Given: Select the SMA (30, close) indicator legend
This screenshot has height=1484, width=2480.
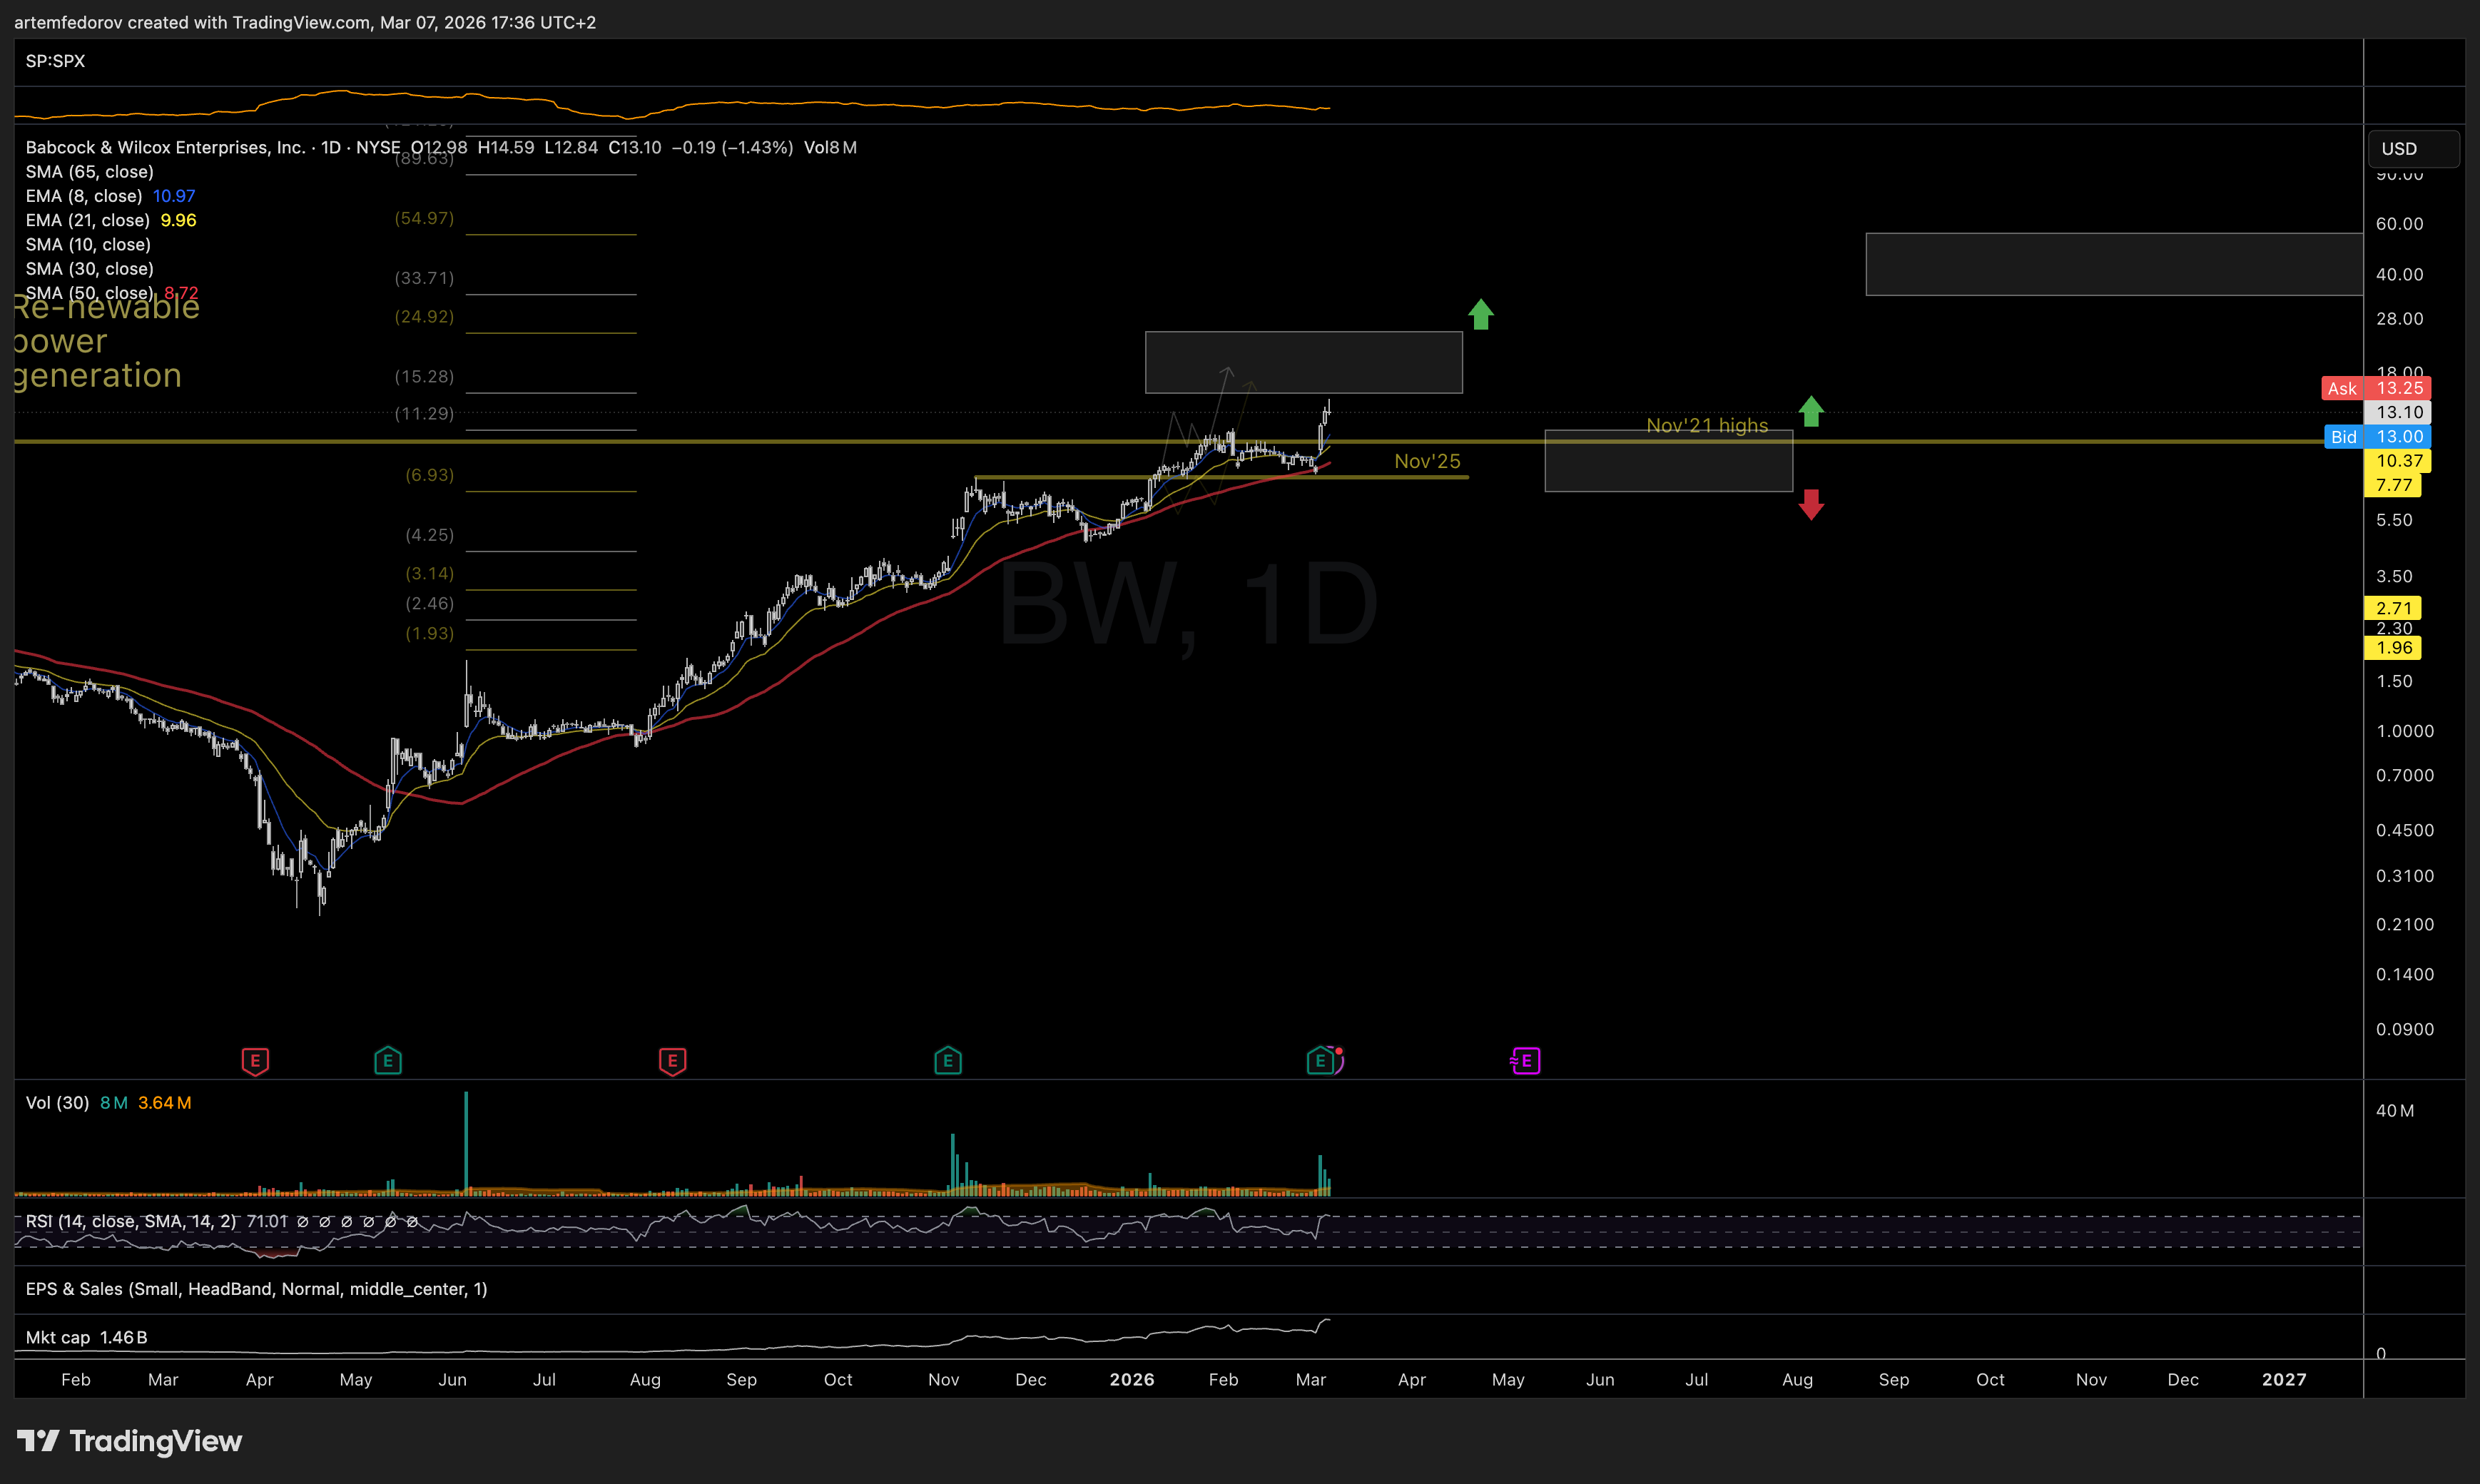Looking at the screenshot, I should (90, 269).
